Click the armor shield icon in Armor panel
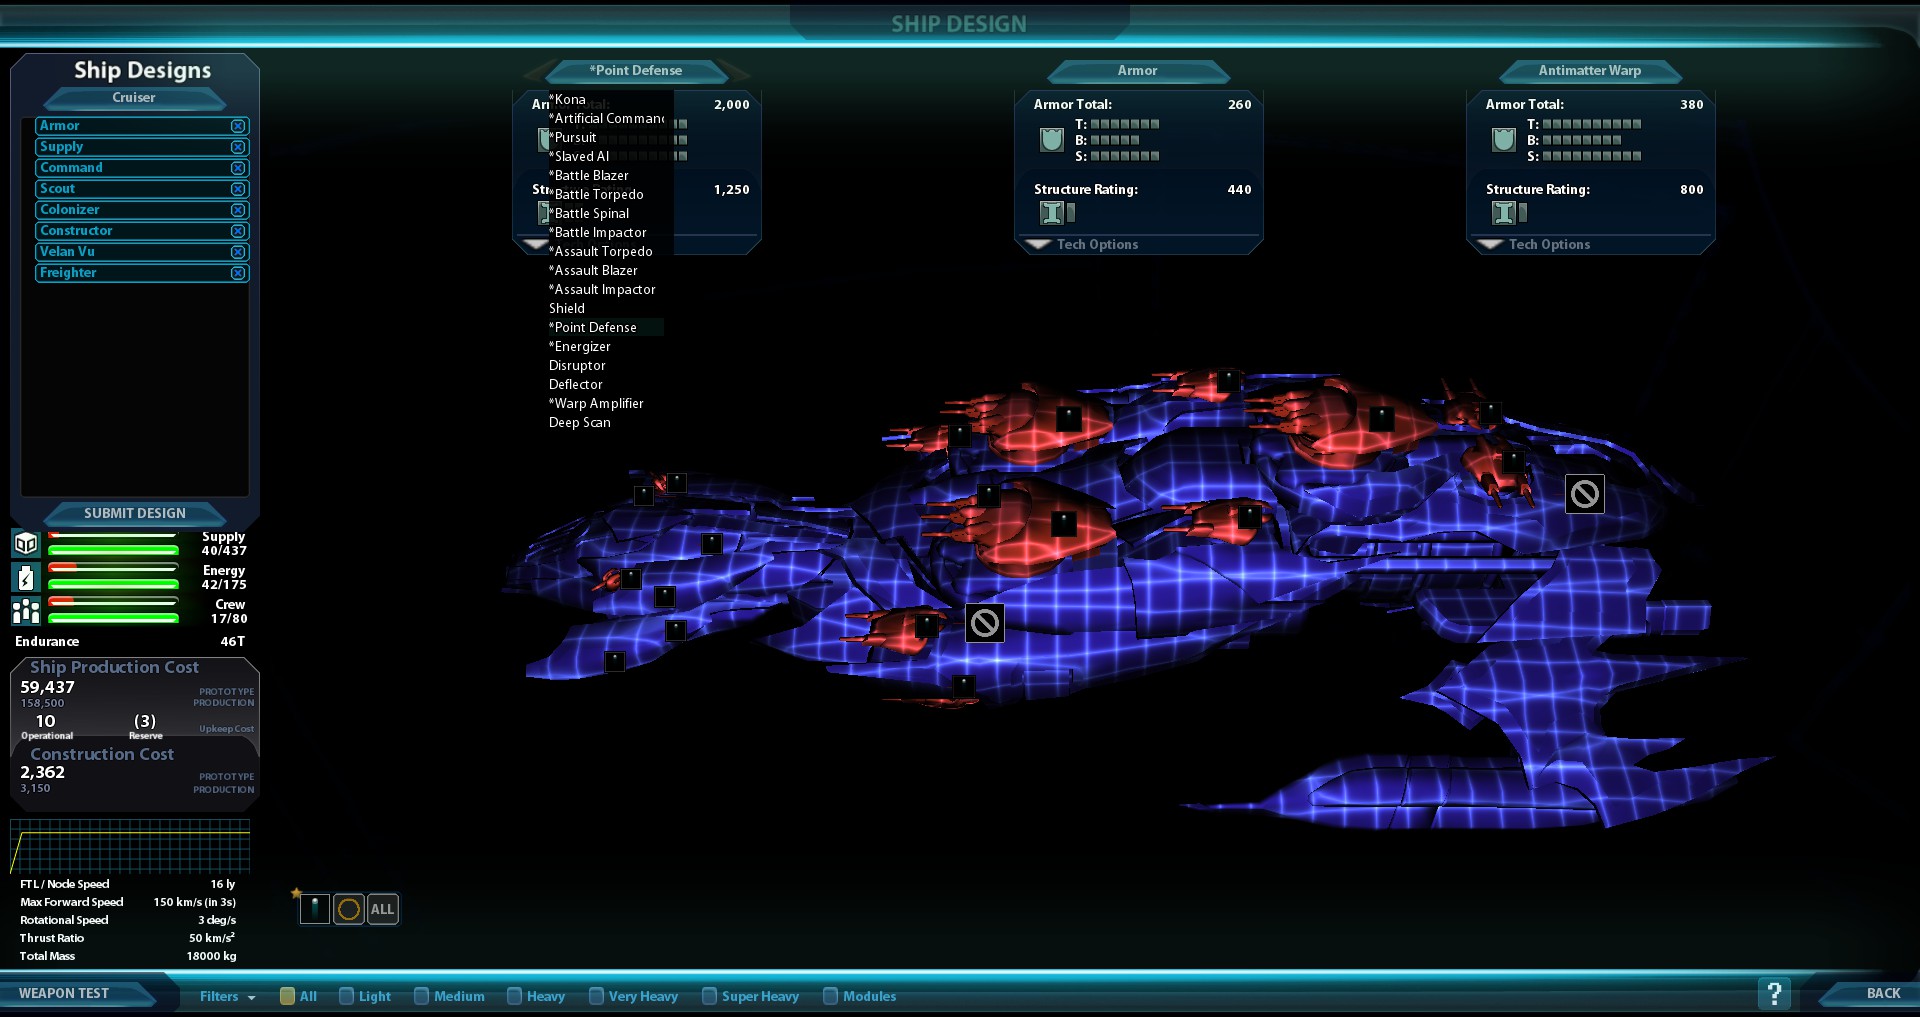1920x1017 pixels. pos(1052,139)
